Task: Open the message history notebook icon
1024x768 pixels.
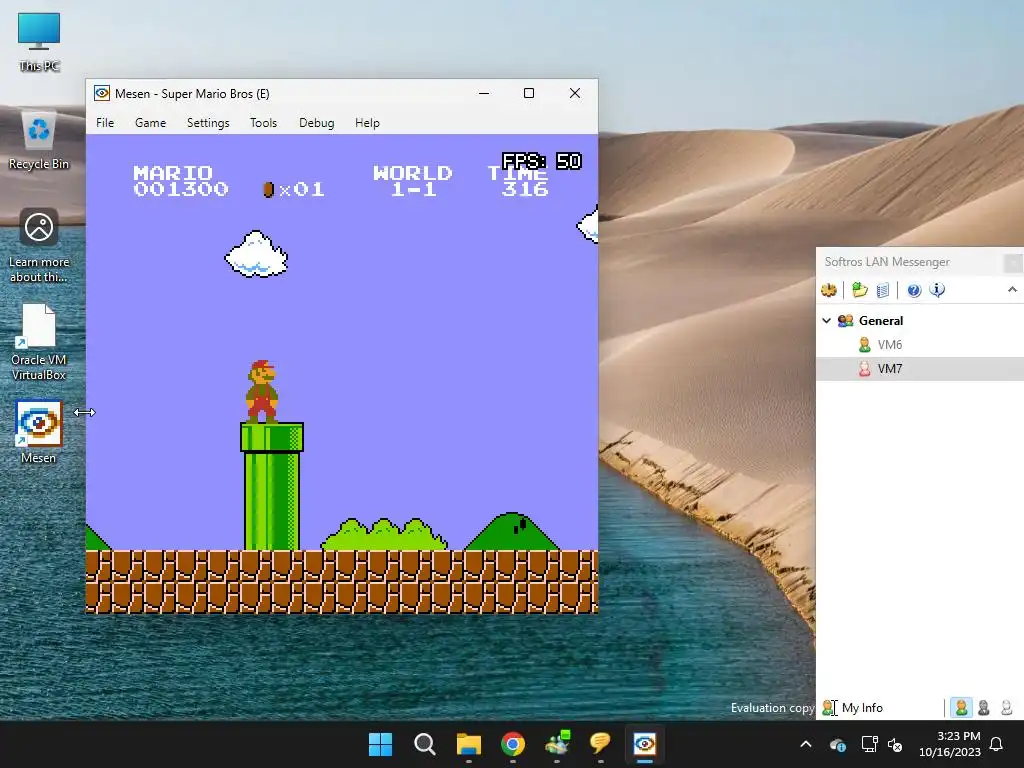Action: (883, 290)
